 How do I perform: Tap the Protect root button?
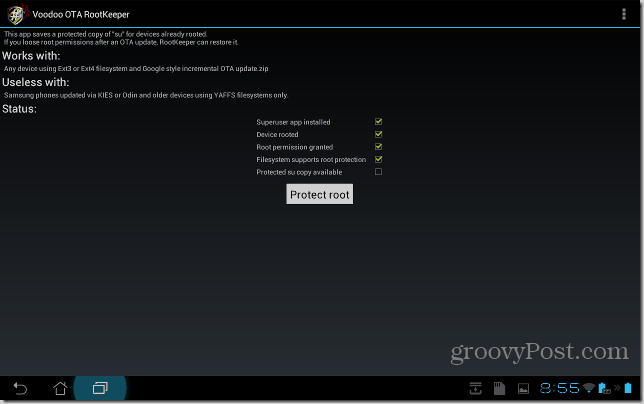click(320, 194)
